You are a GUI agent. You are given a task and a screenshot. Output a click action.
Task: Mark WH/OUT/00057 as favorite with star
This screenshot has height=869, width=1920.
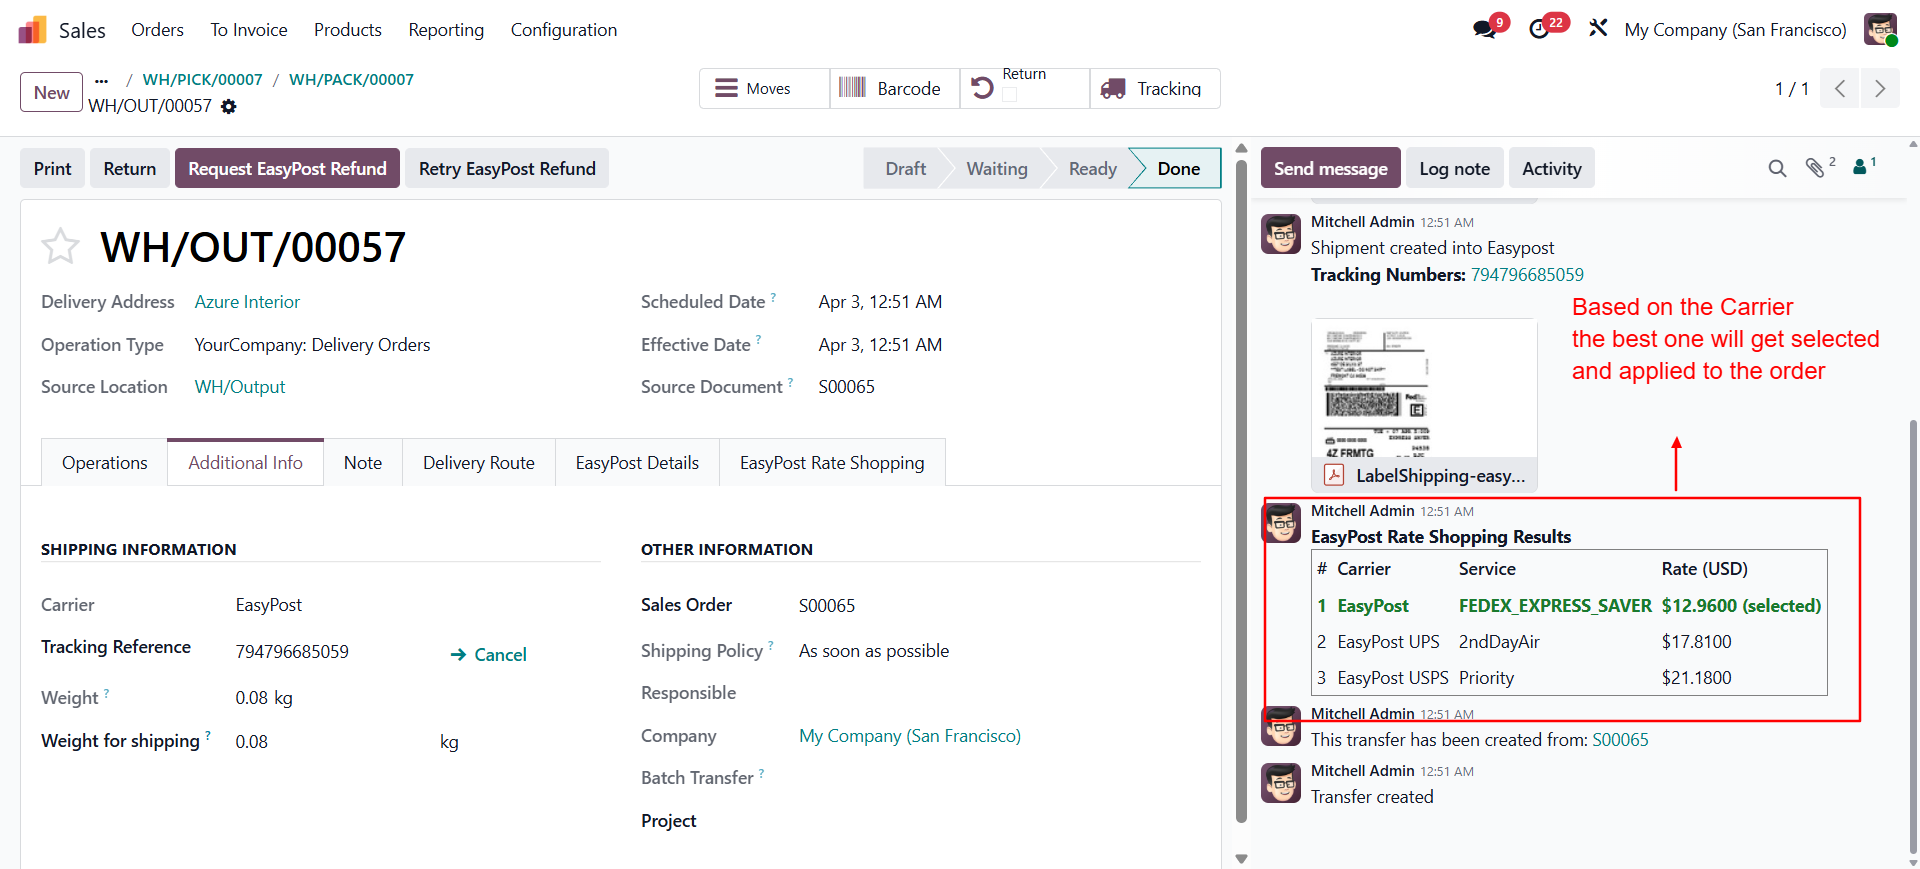point(60,246)
